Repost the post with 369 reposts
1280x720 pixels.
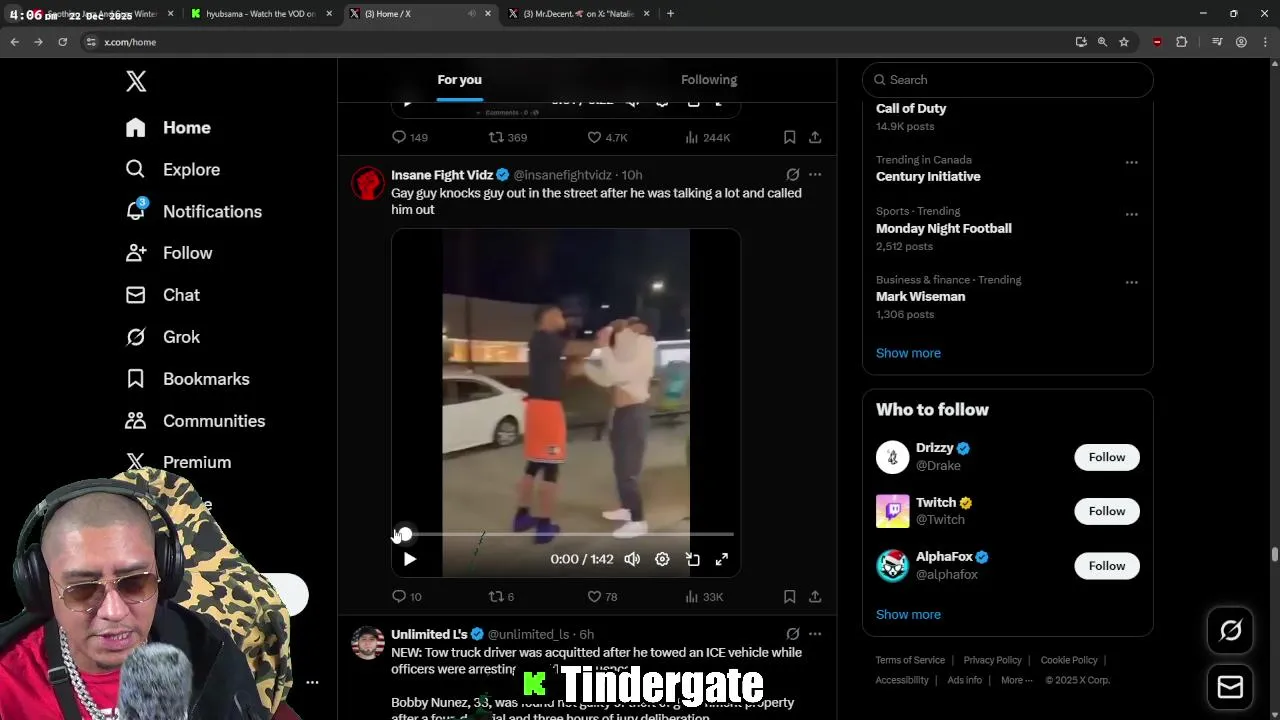point(507,137)
